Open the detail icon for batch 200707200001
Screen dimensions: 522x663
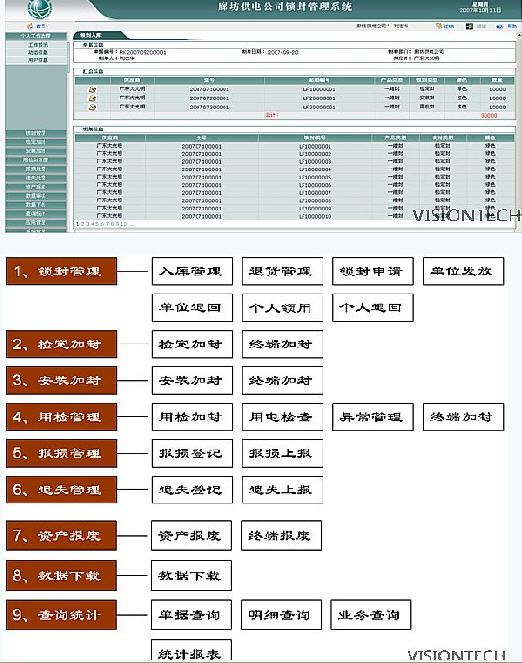tap(92, 98)
